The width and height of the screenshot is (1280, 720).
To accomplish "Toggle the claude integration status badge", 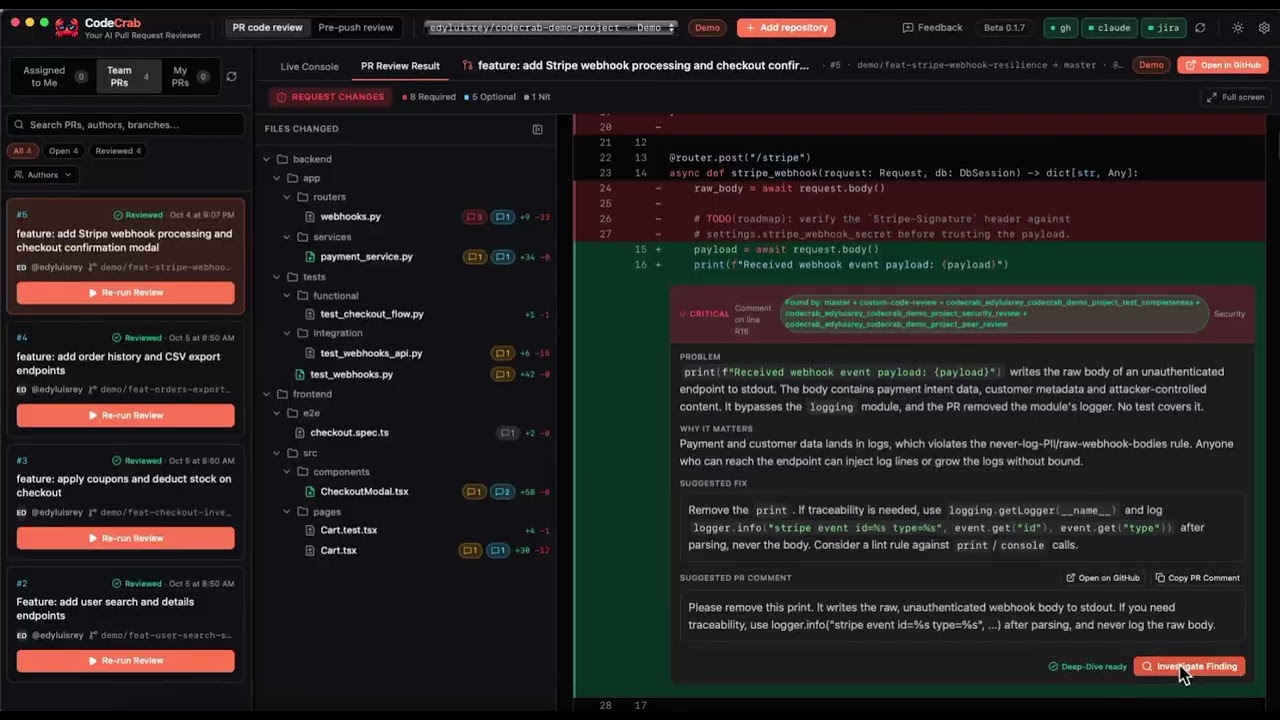I will click(1109, 28).
